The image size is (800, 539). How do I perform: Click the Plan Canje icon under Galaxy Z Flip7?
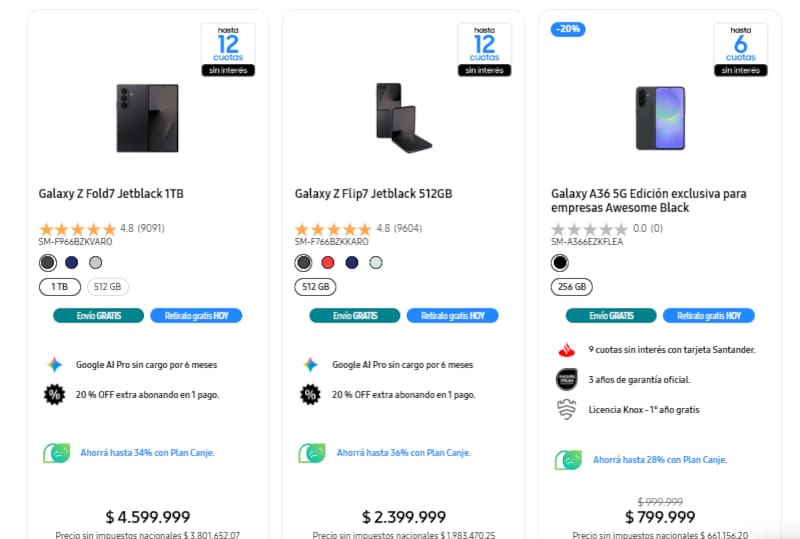click(x=312, y=453)
